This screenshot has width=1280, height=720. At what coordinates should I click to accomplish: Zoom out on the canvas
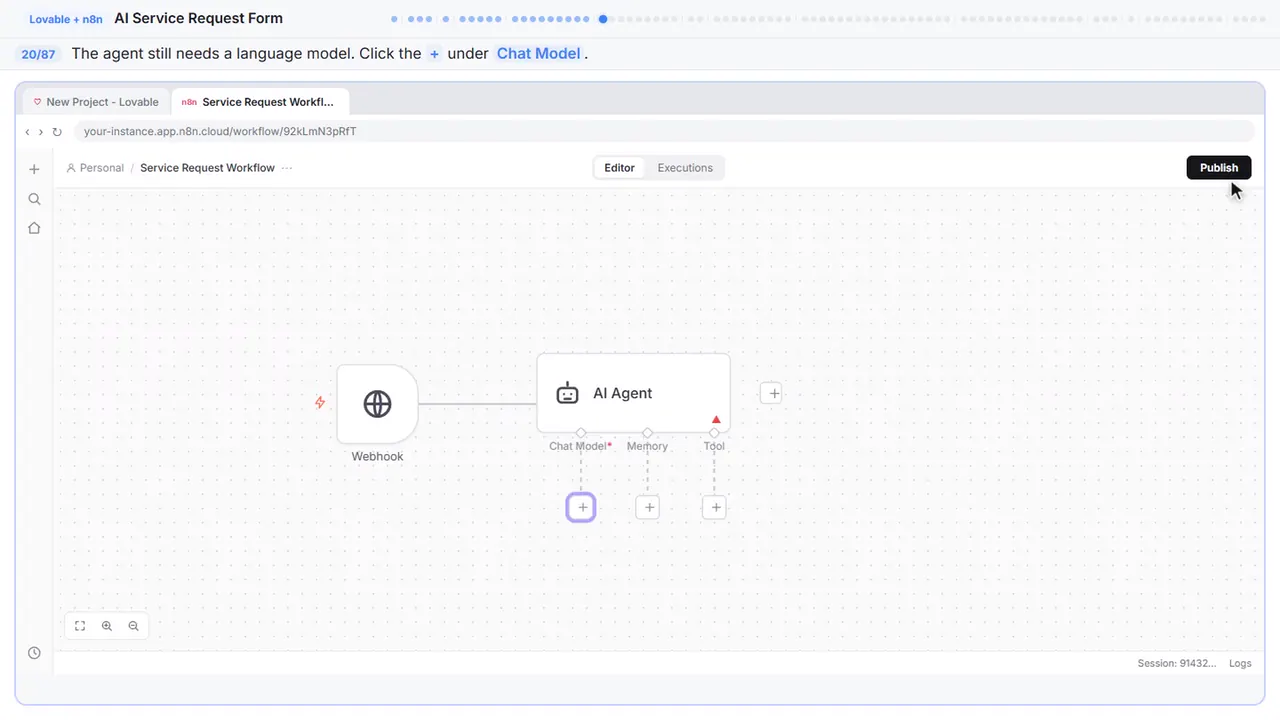(x=133, y=626)
